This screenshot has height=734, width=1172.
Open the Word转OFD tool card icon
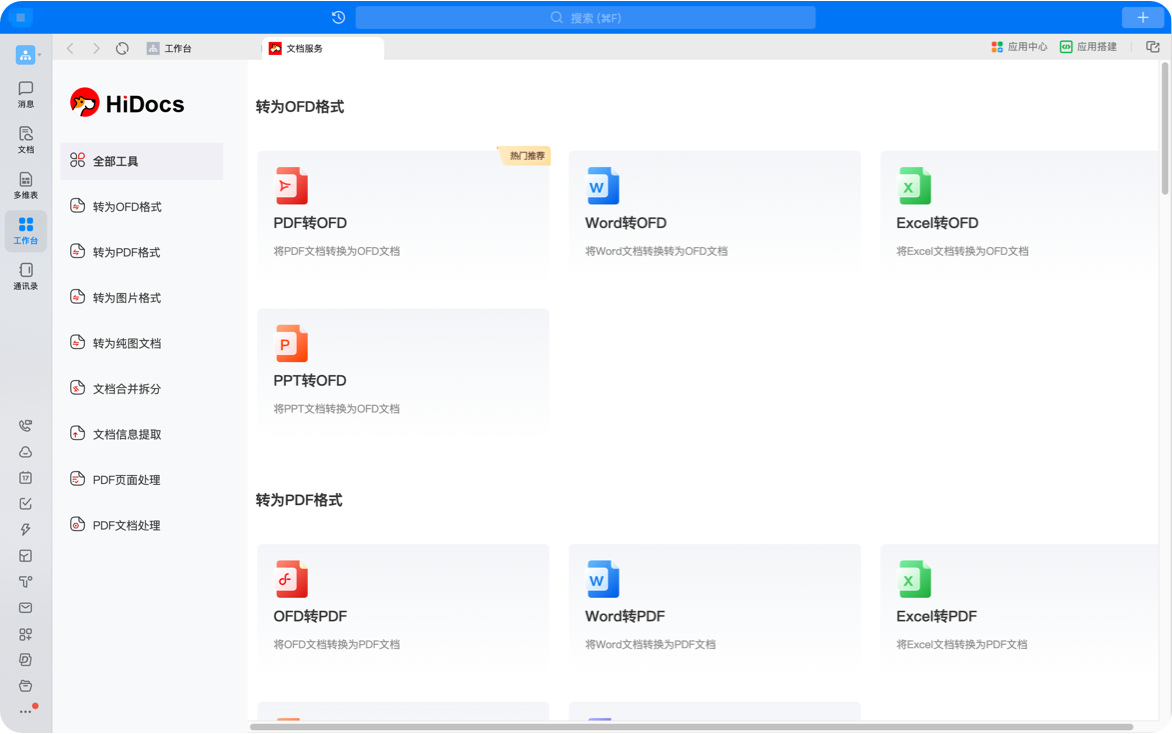click(x=602, y=185)
